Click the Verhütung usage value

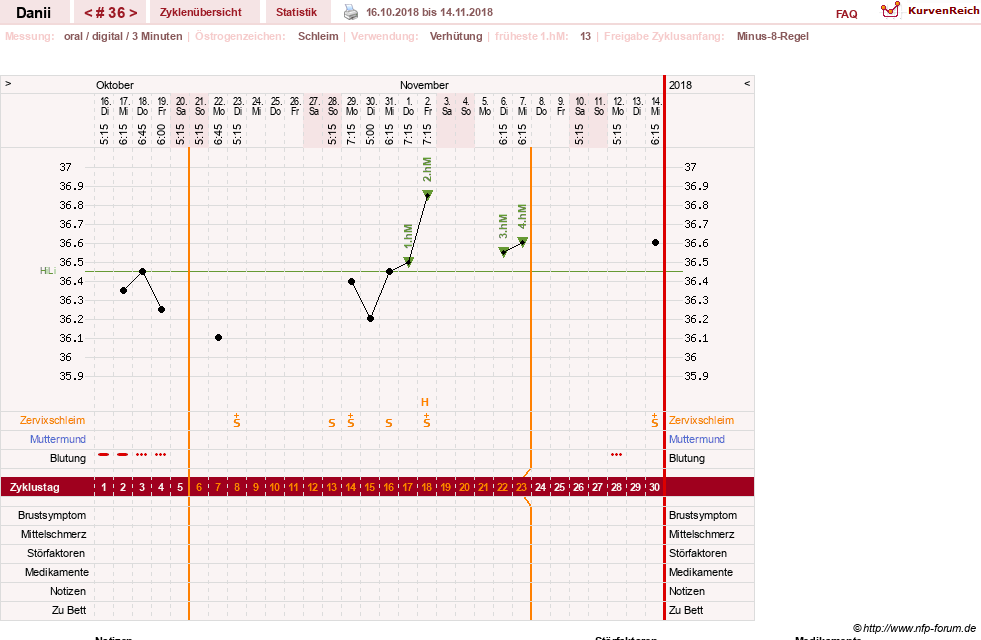click(x=455, y=36)
